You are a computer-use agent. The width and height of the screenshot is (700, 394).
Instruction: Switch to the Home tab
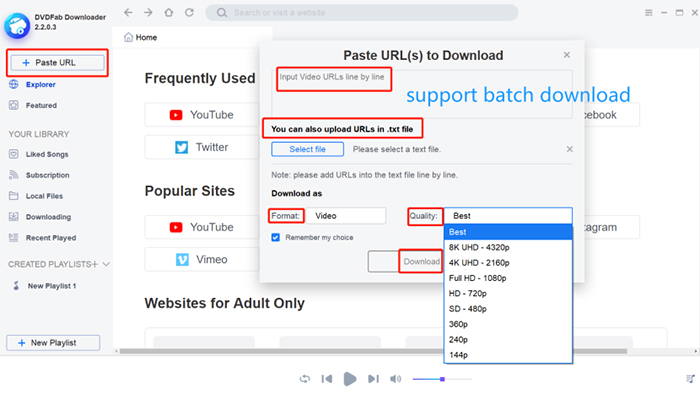coord(141,37)
